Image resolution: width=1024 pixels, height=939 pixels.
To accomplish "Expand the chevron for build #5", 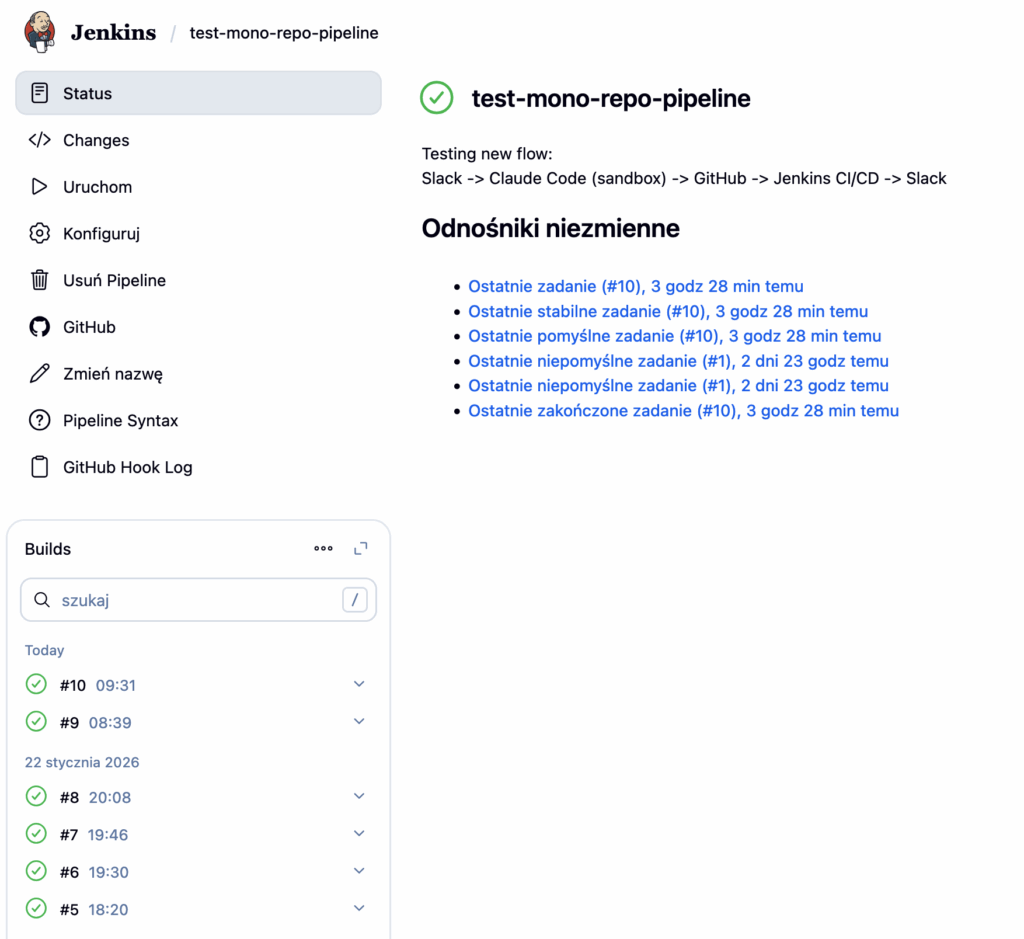I will point(359,908).
